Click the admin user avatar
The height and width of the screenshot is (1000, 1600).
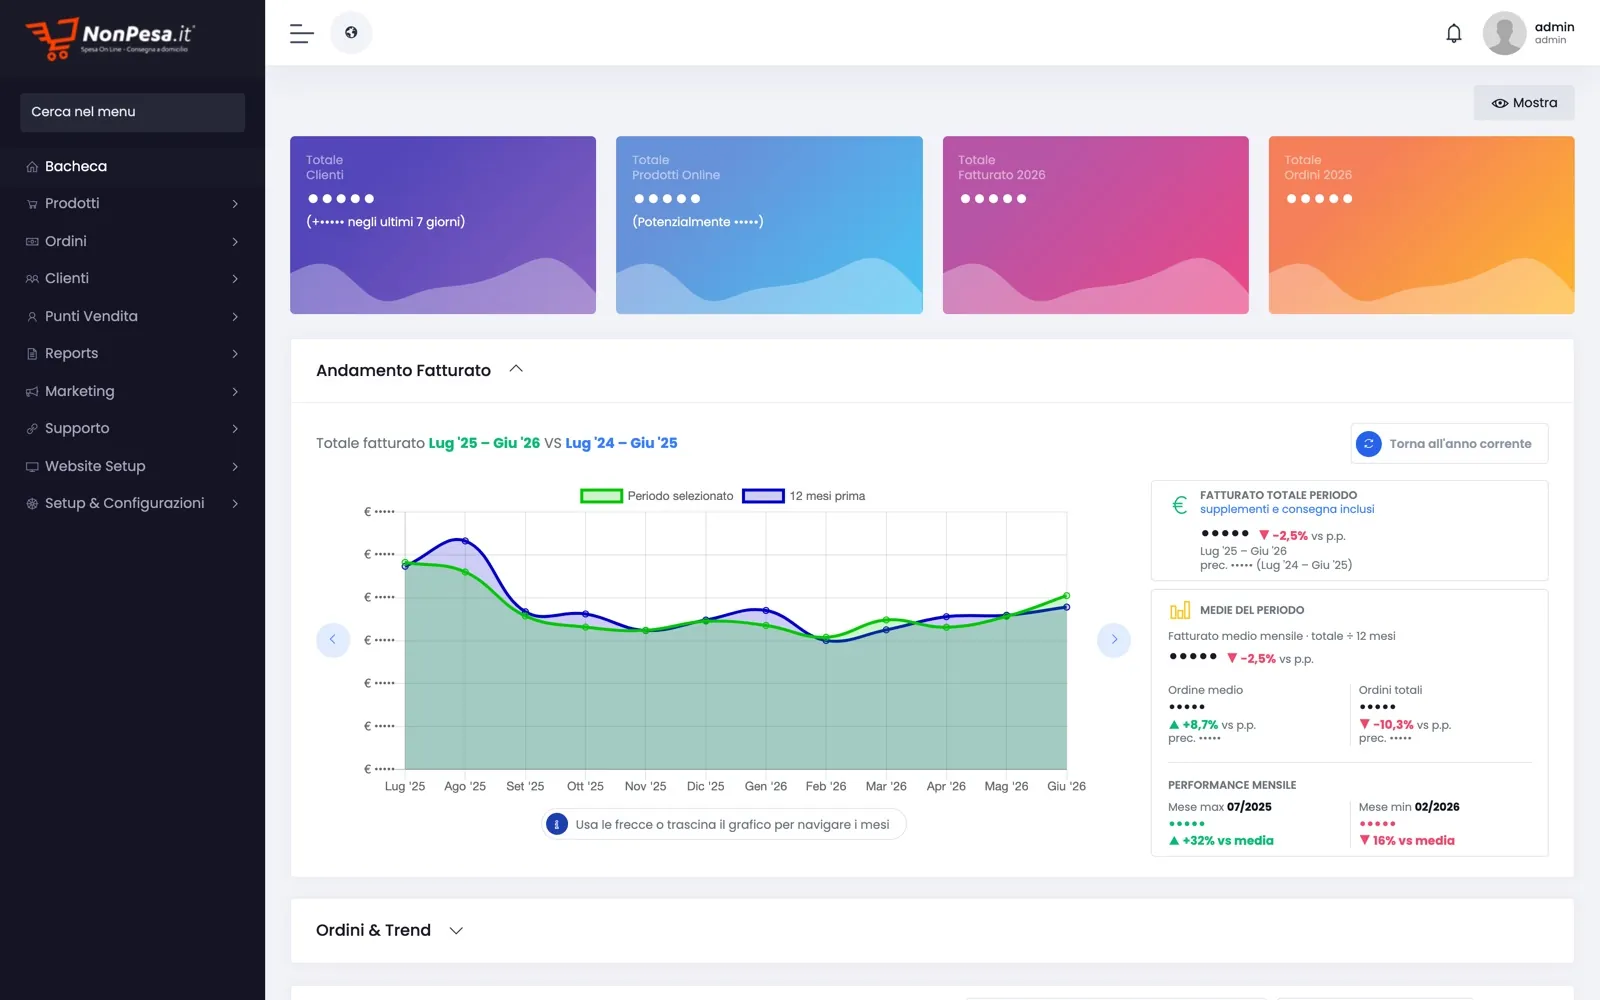click(1504, 33)
